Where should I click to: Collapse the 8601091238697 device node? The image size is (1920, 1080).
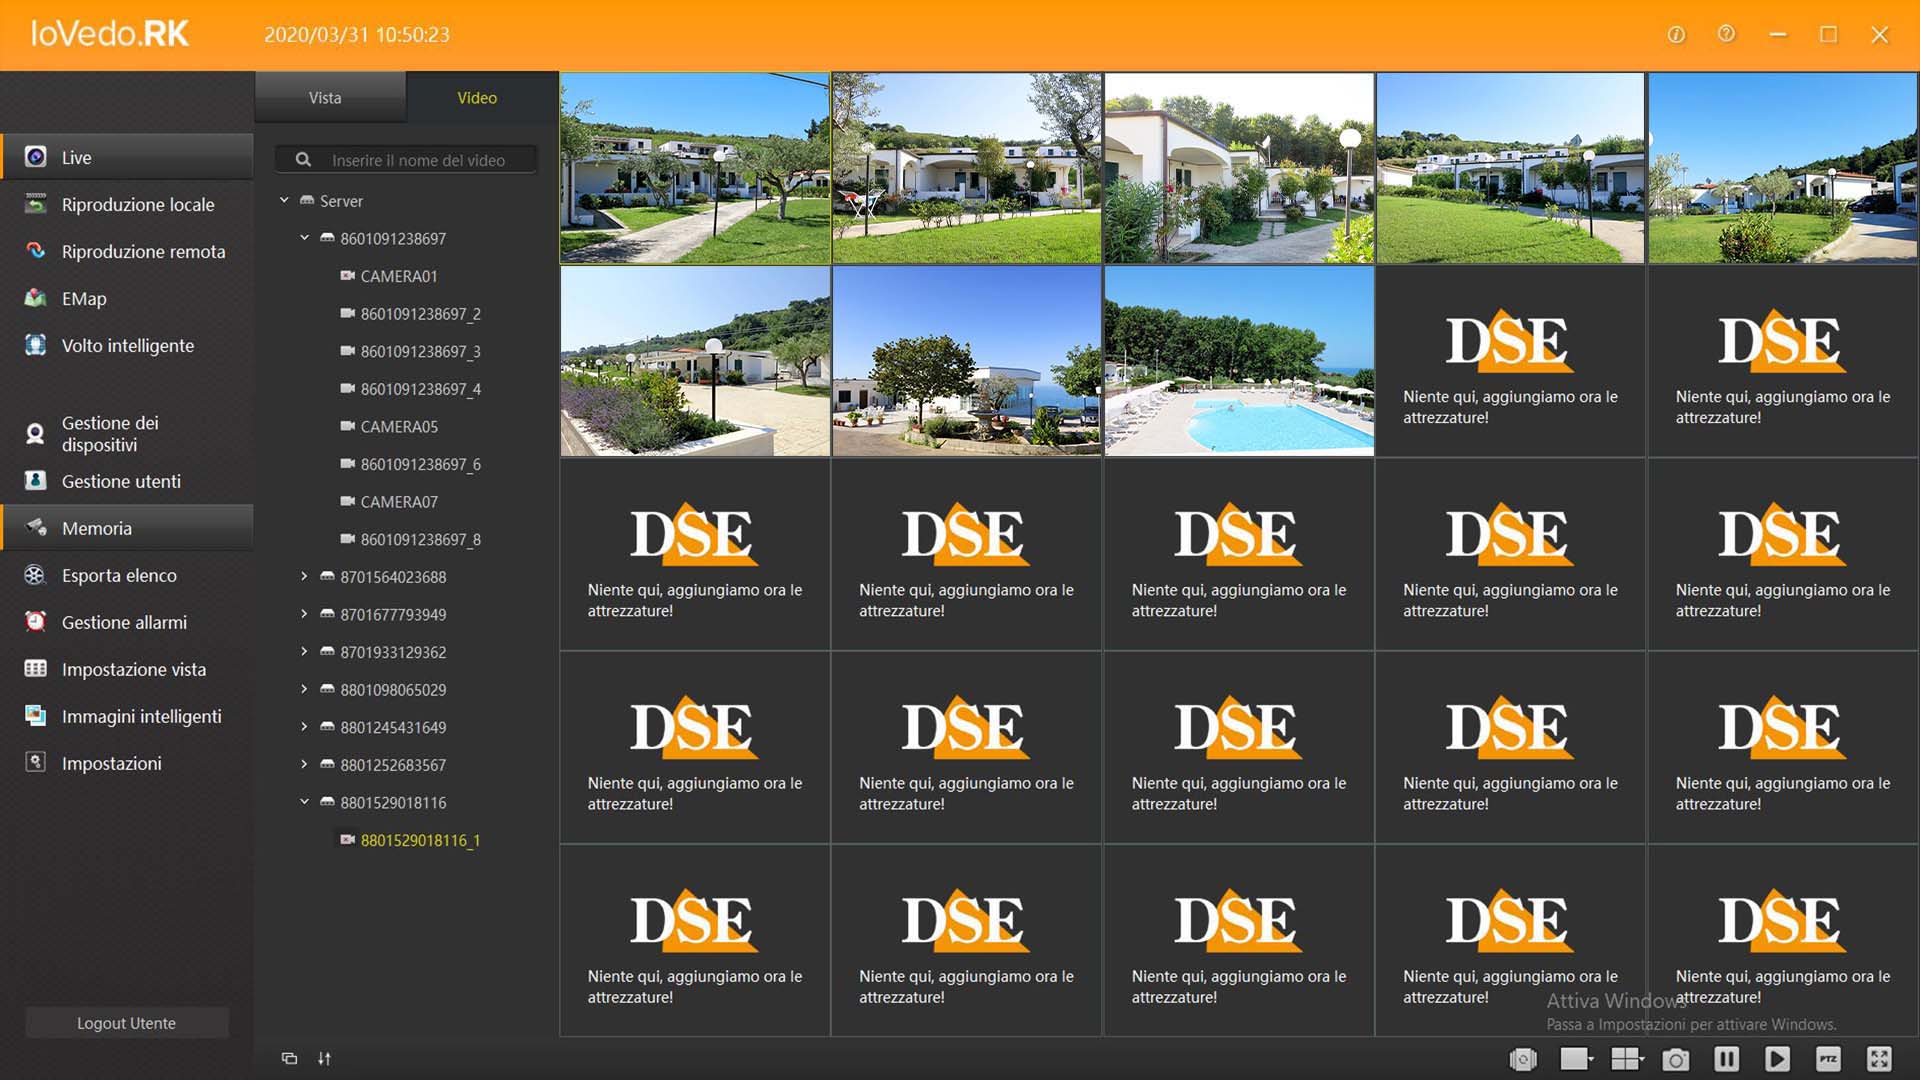[x=304, y=238]
